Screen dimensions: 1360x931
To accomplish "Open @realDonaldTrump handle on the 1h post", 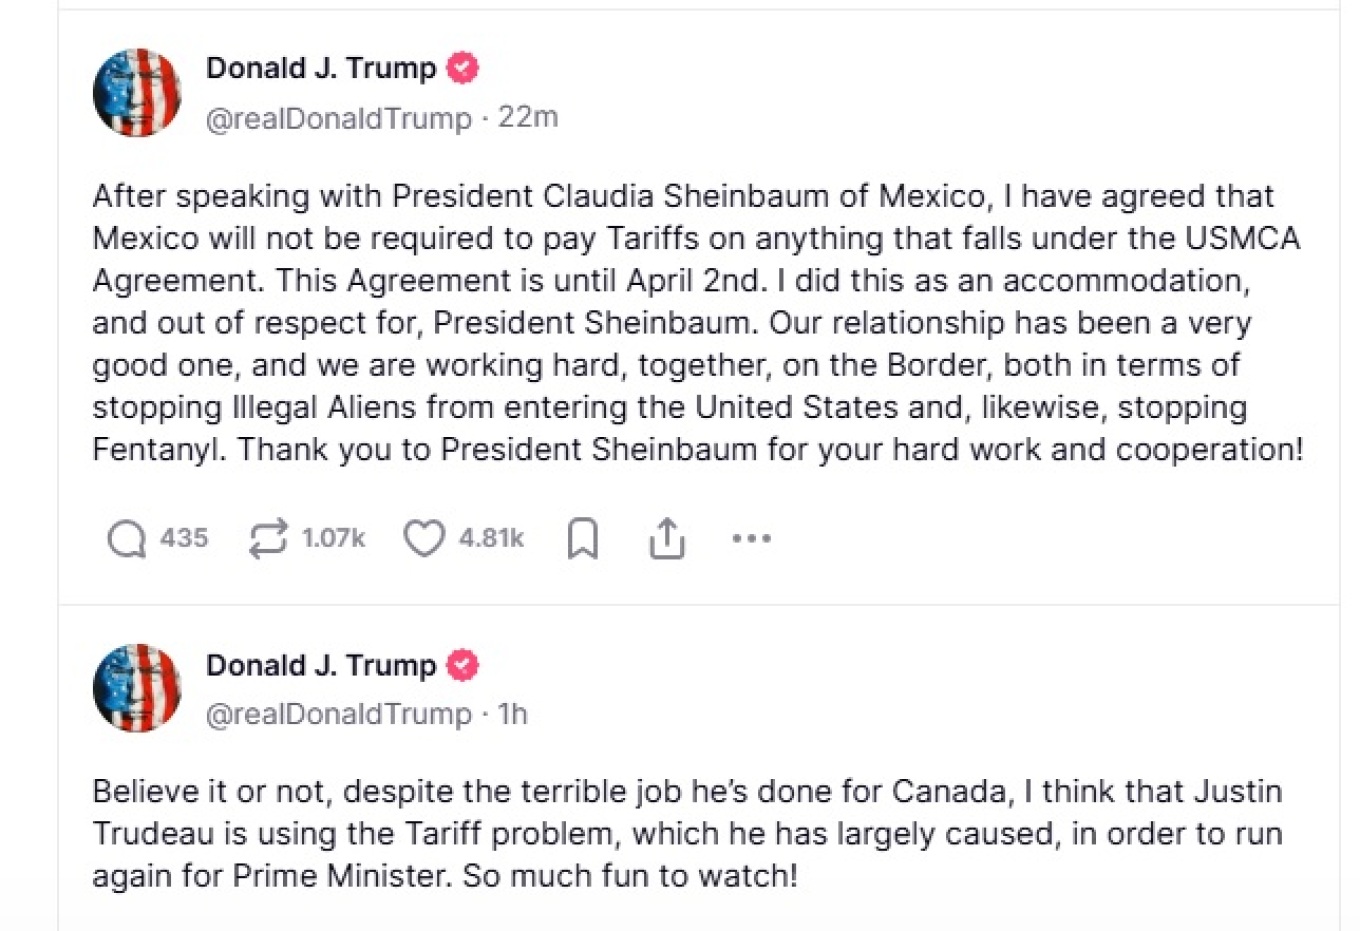I will pos(338,714).
